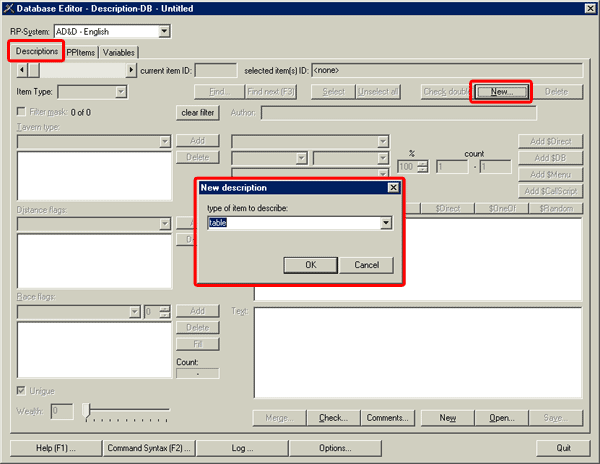This screenshot has height=464, width=600.
Task: Click the Wealth slider track
Action: [125, 411]
